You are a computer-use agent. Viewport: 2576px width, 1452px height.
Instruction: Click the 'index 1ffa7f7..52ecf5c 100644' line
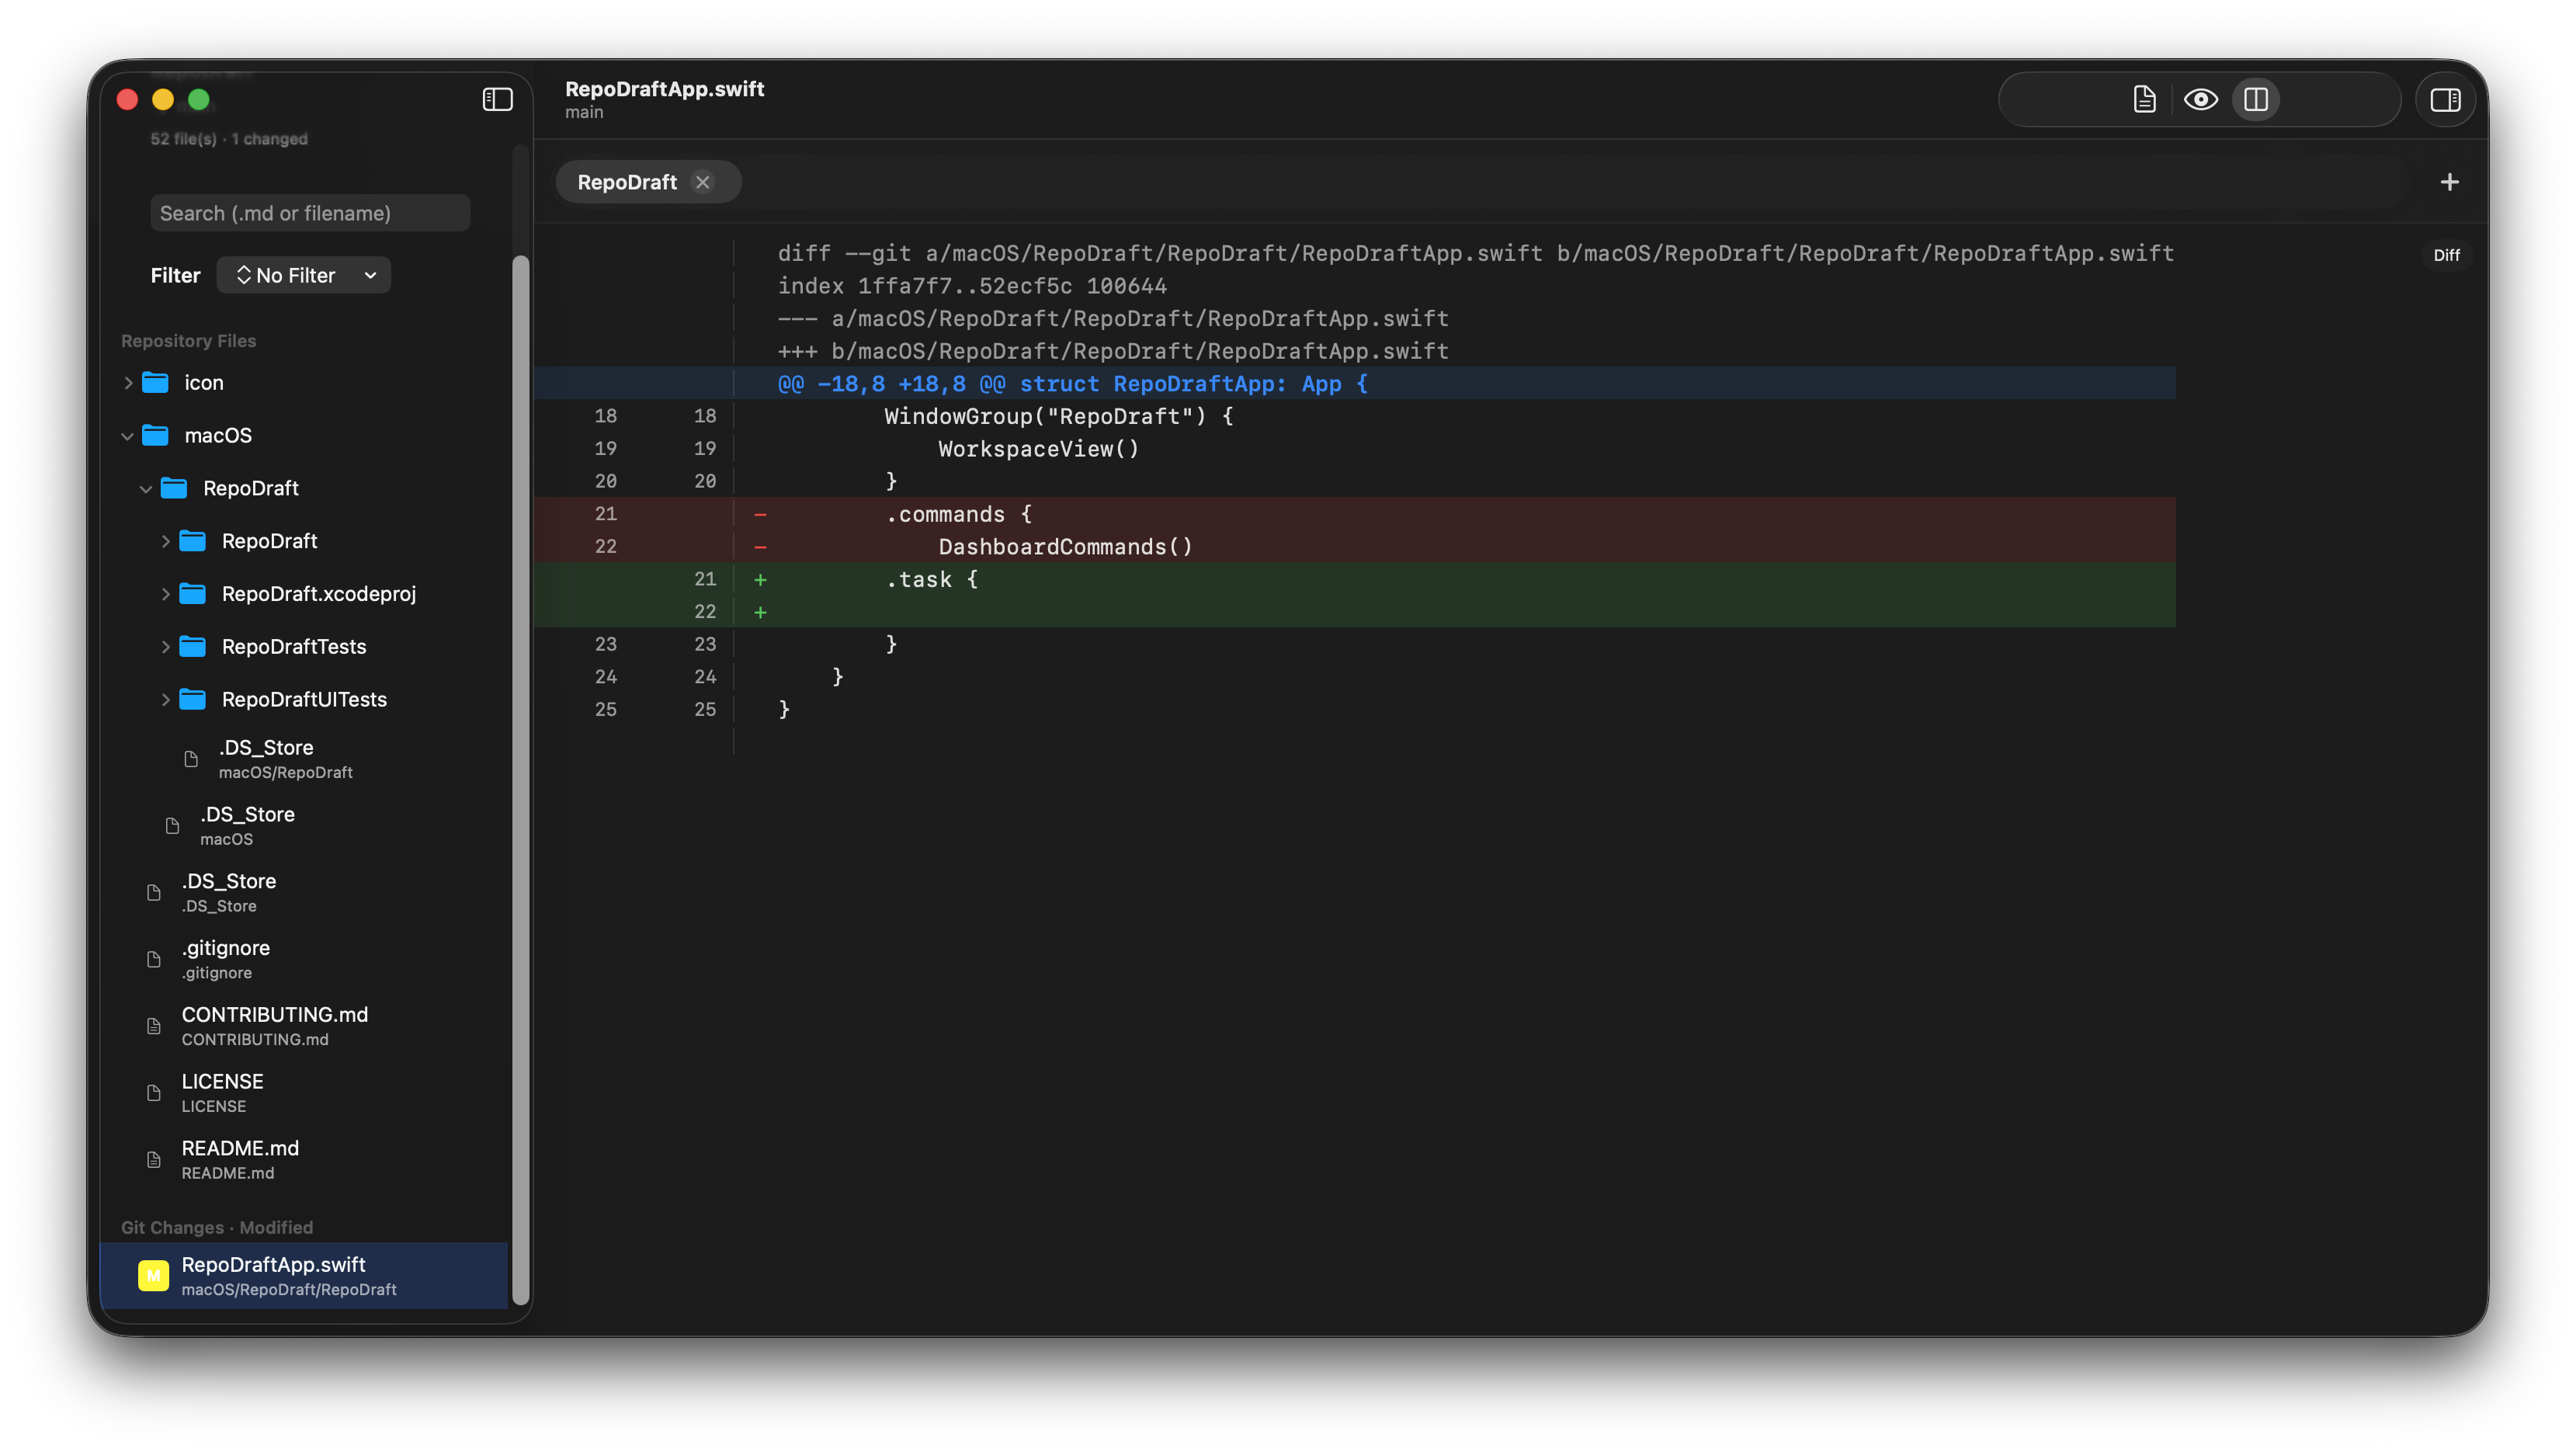point(972,286)
